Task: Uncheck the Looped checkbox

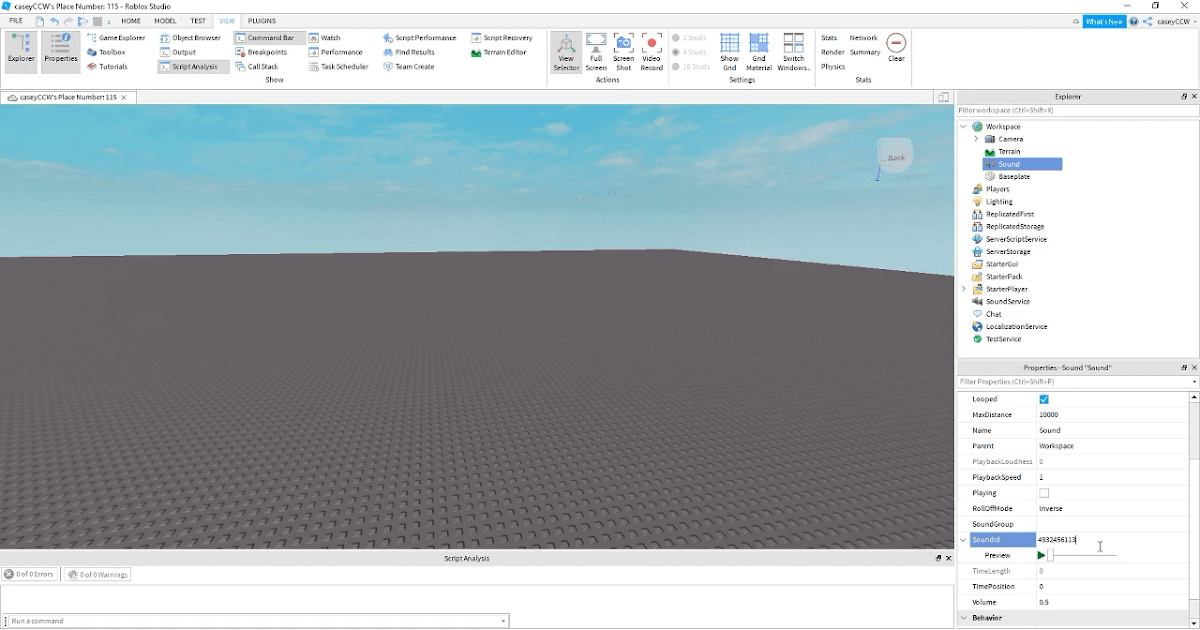Action: [1044, 399]
